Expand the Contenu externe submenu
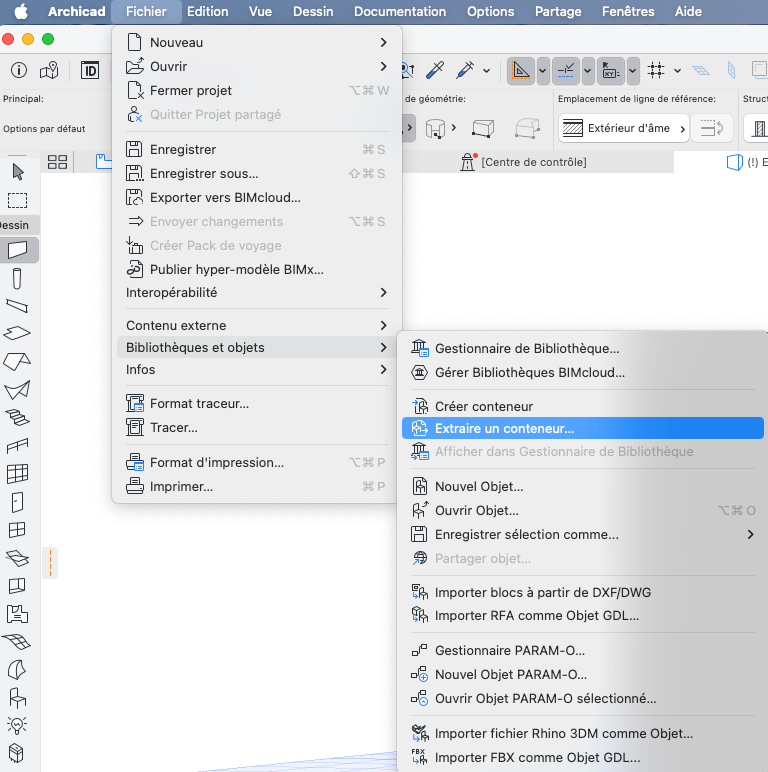This screenshot has width=768, height=772. [x=256, y=325]
